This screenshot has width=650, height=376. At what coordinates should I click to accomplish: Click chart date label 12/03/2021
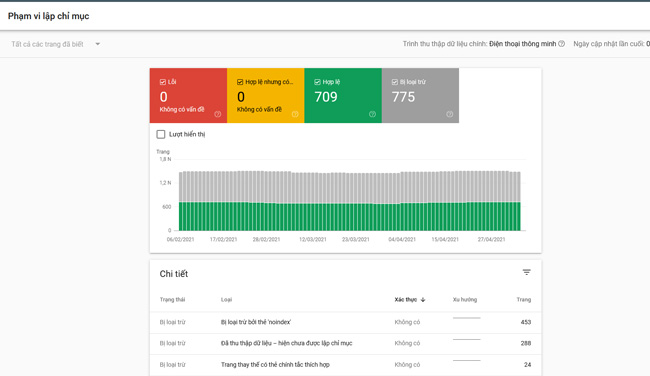313,240
